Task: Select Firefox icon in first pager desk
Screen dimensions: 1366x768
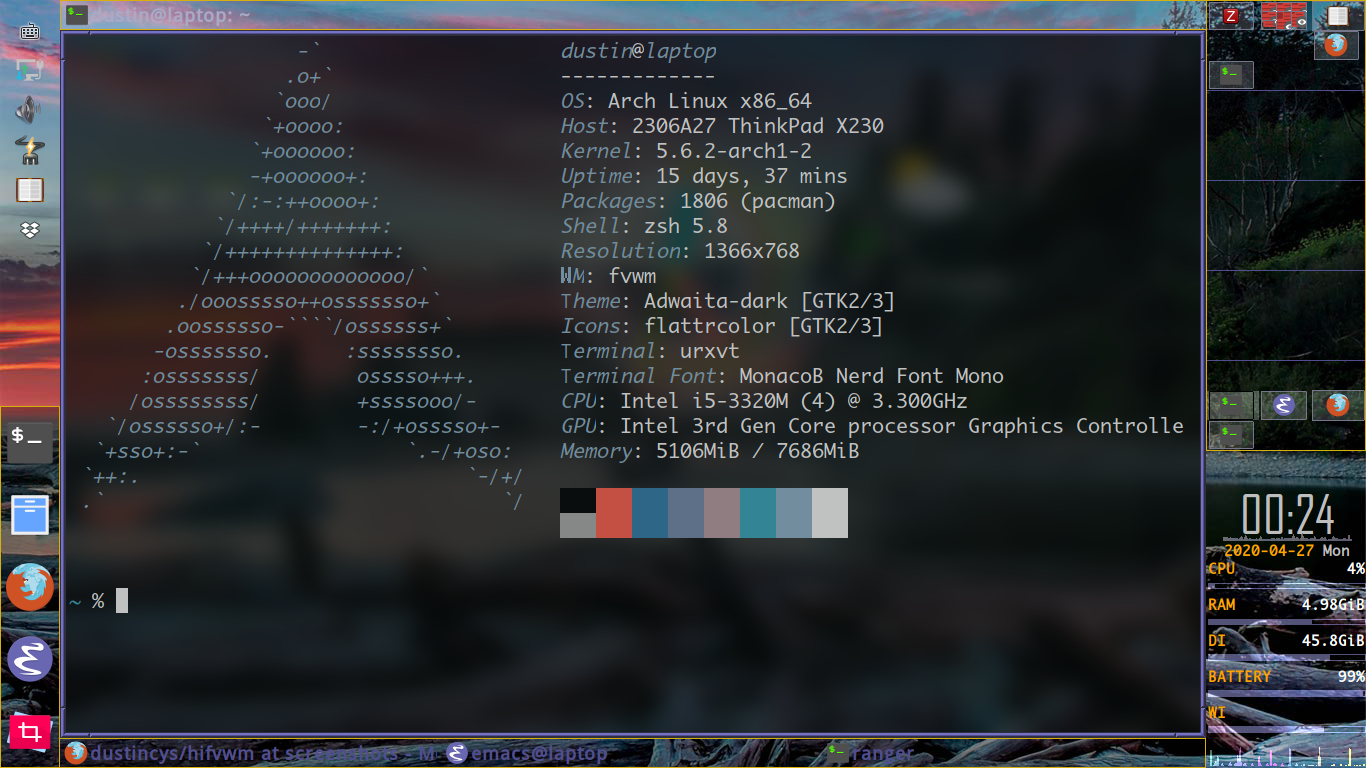Action: tap(1336, 45)
